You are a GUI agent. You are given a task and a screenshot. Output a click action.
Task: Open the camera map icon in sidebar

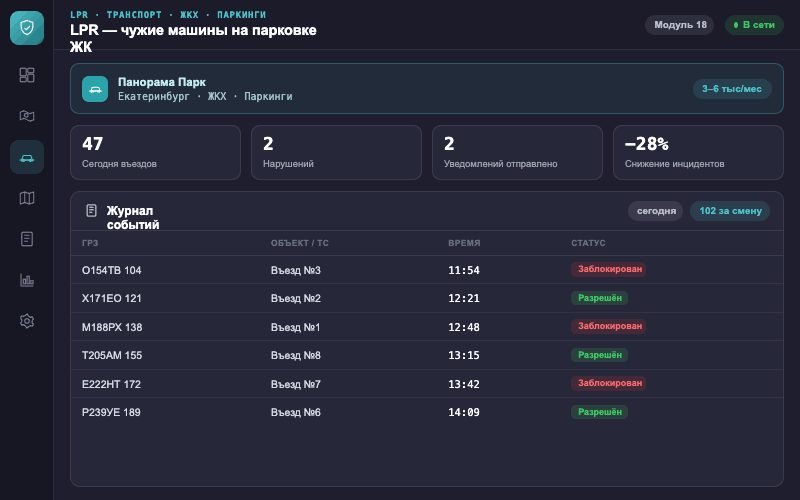27,116
